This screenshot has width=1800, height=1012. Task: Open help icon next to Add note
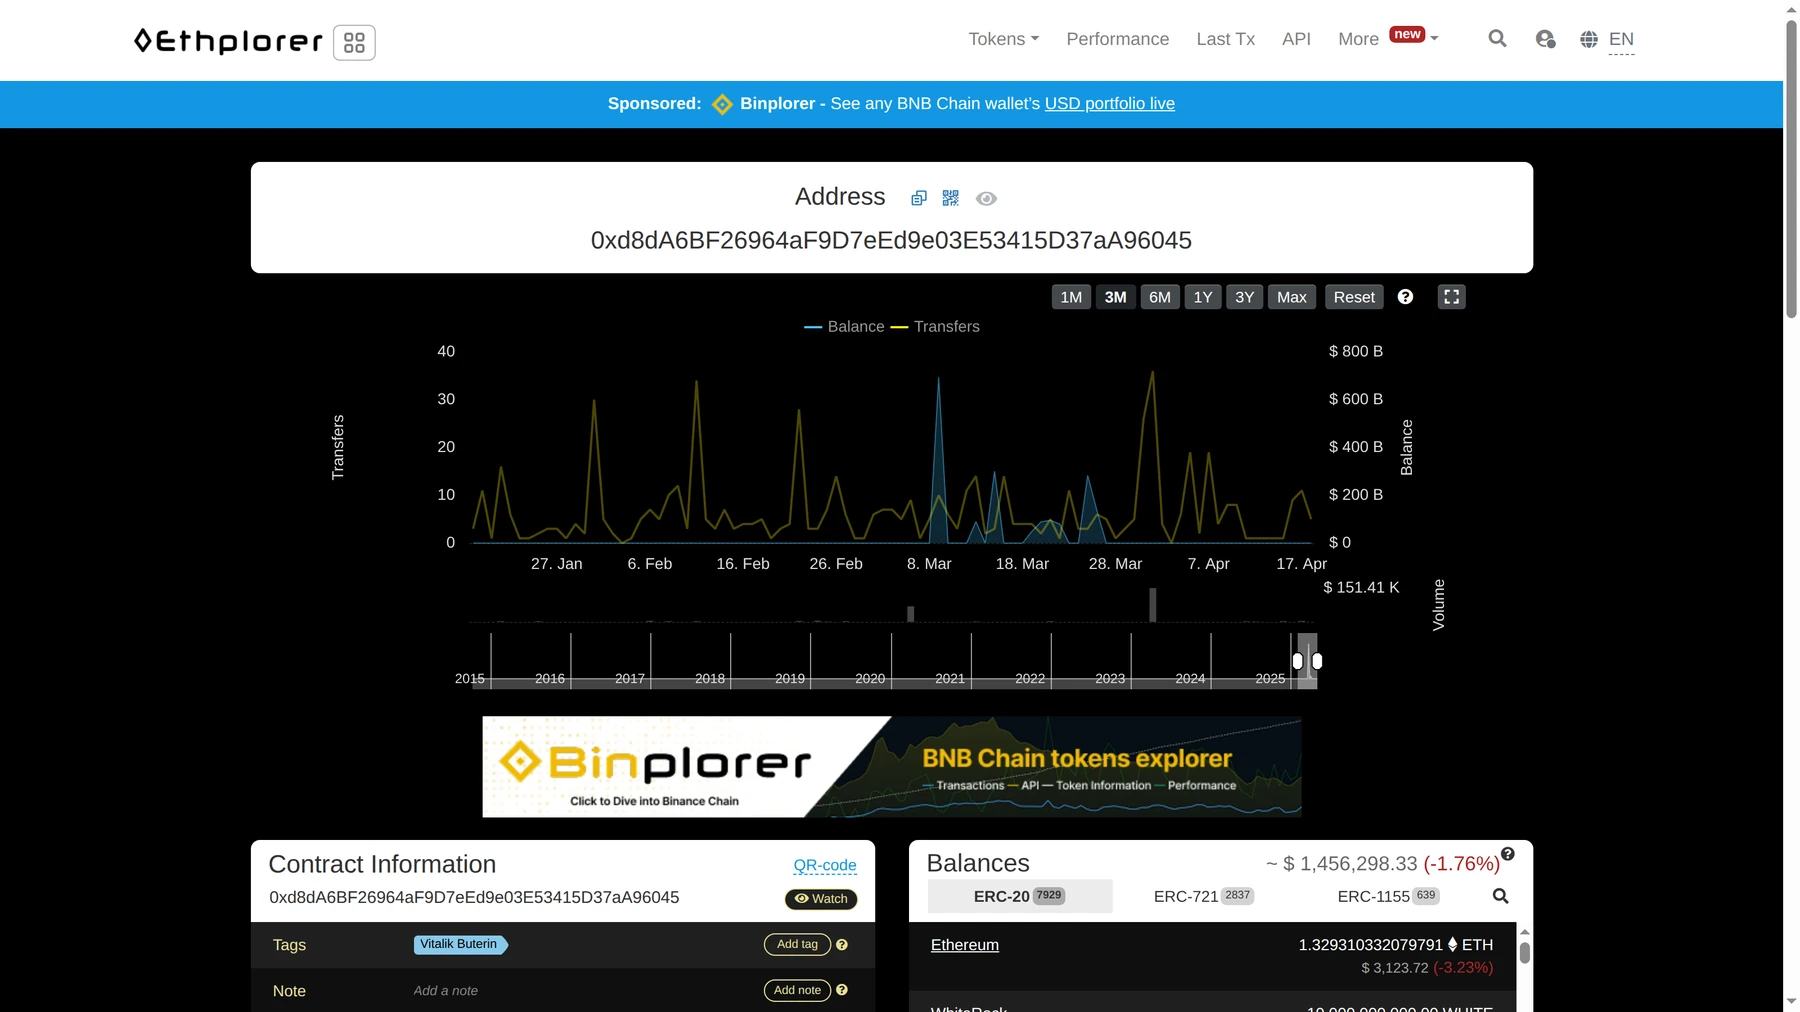tap(842, 990)
